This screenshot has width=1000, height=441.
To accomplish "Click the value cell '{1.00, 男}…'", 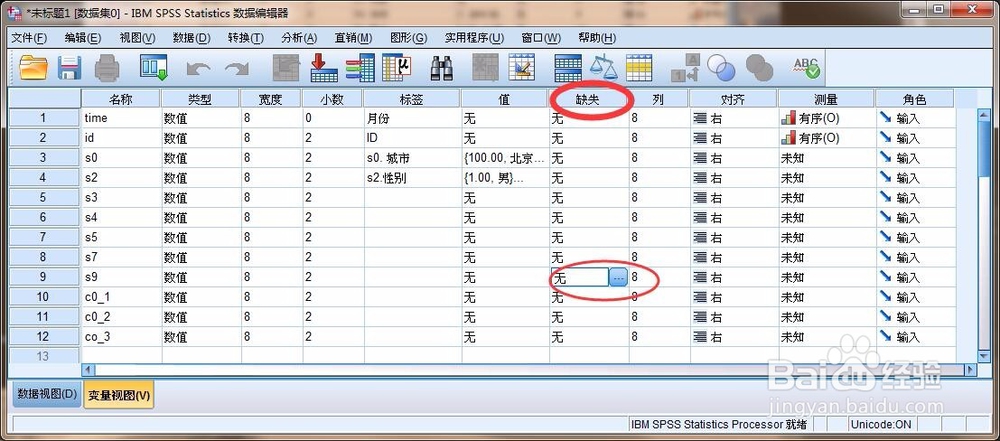I will pos(504,178).
